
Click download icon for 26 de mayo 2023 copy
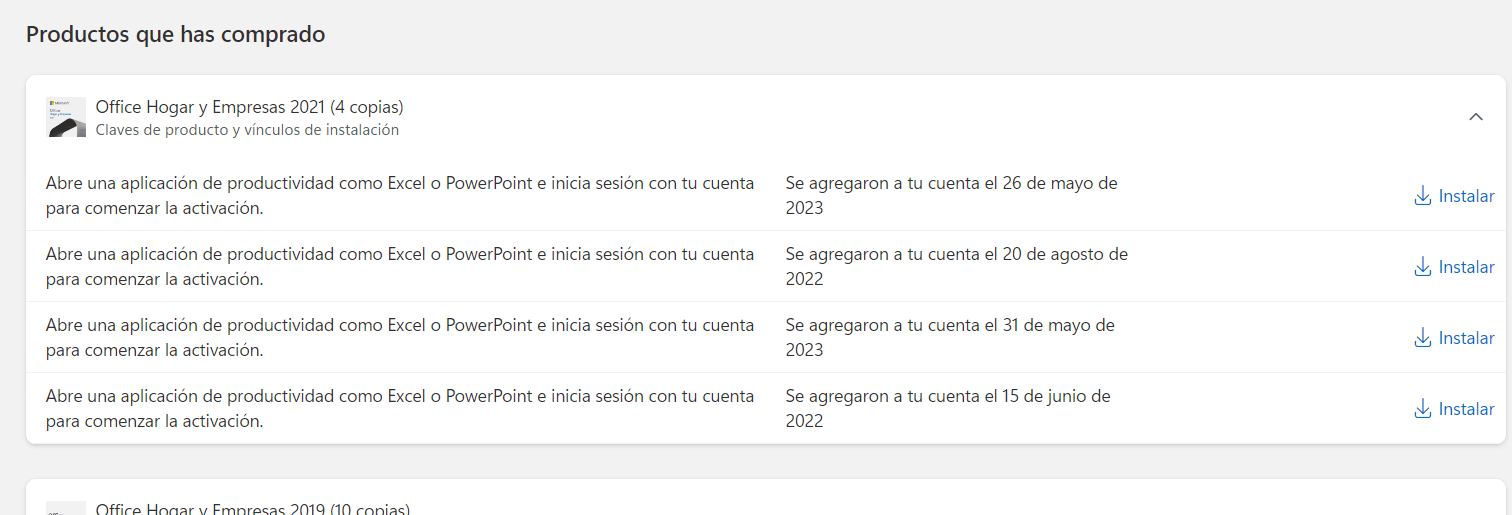[x=1422, y=196]
